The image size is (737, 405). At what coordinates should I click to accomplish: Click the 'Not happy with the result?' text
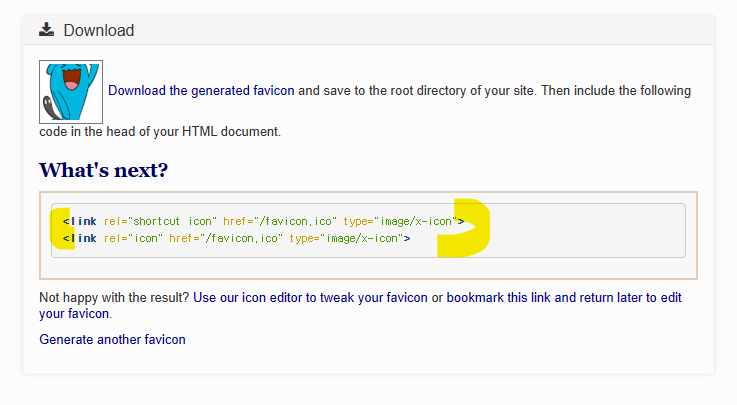point(114,298)
